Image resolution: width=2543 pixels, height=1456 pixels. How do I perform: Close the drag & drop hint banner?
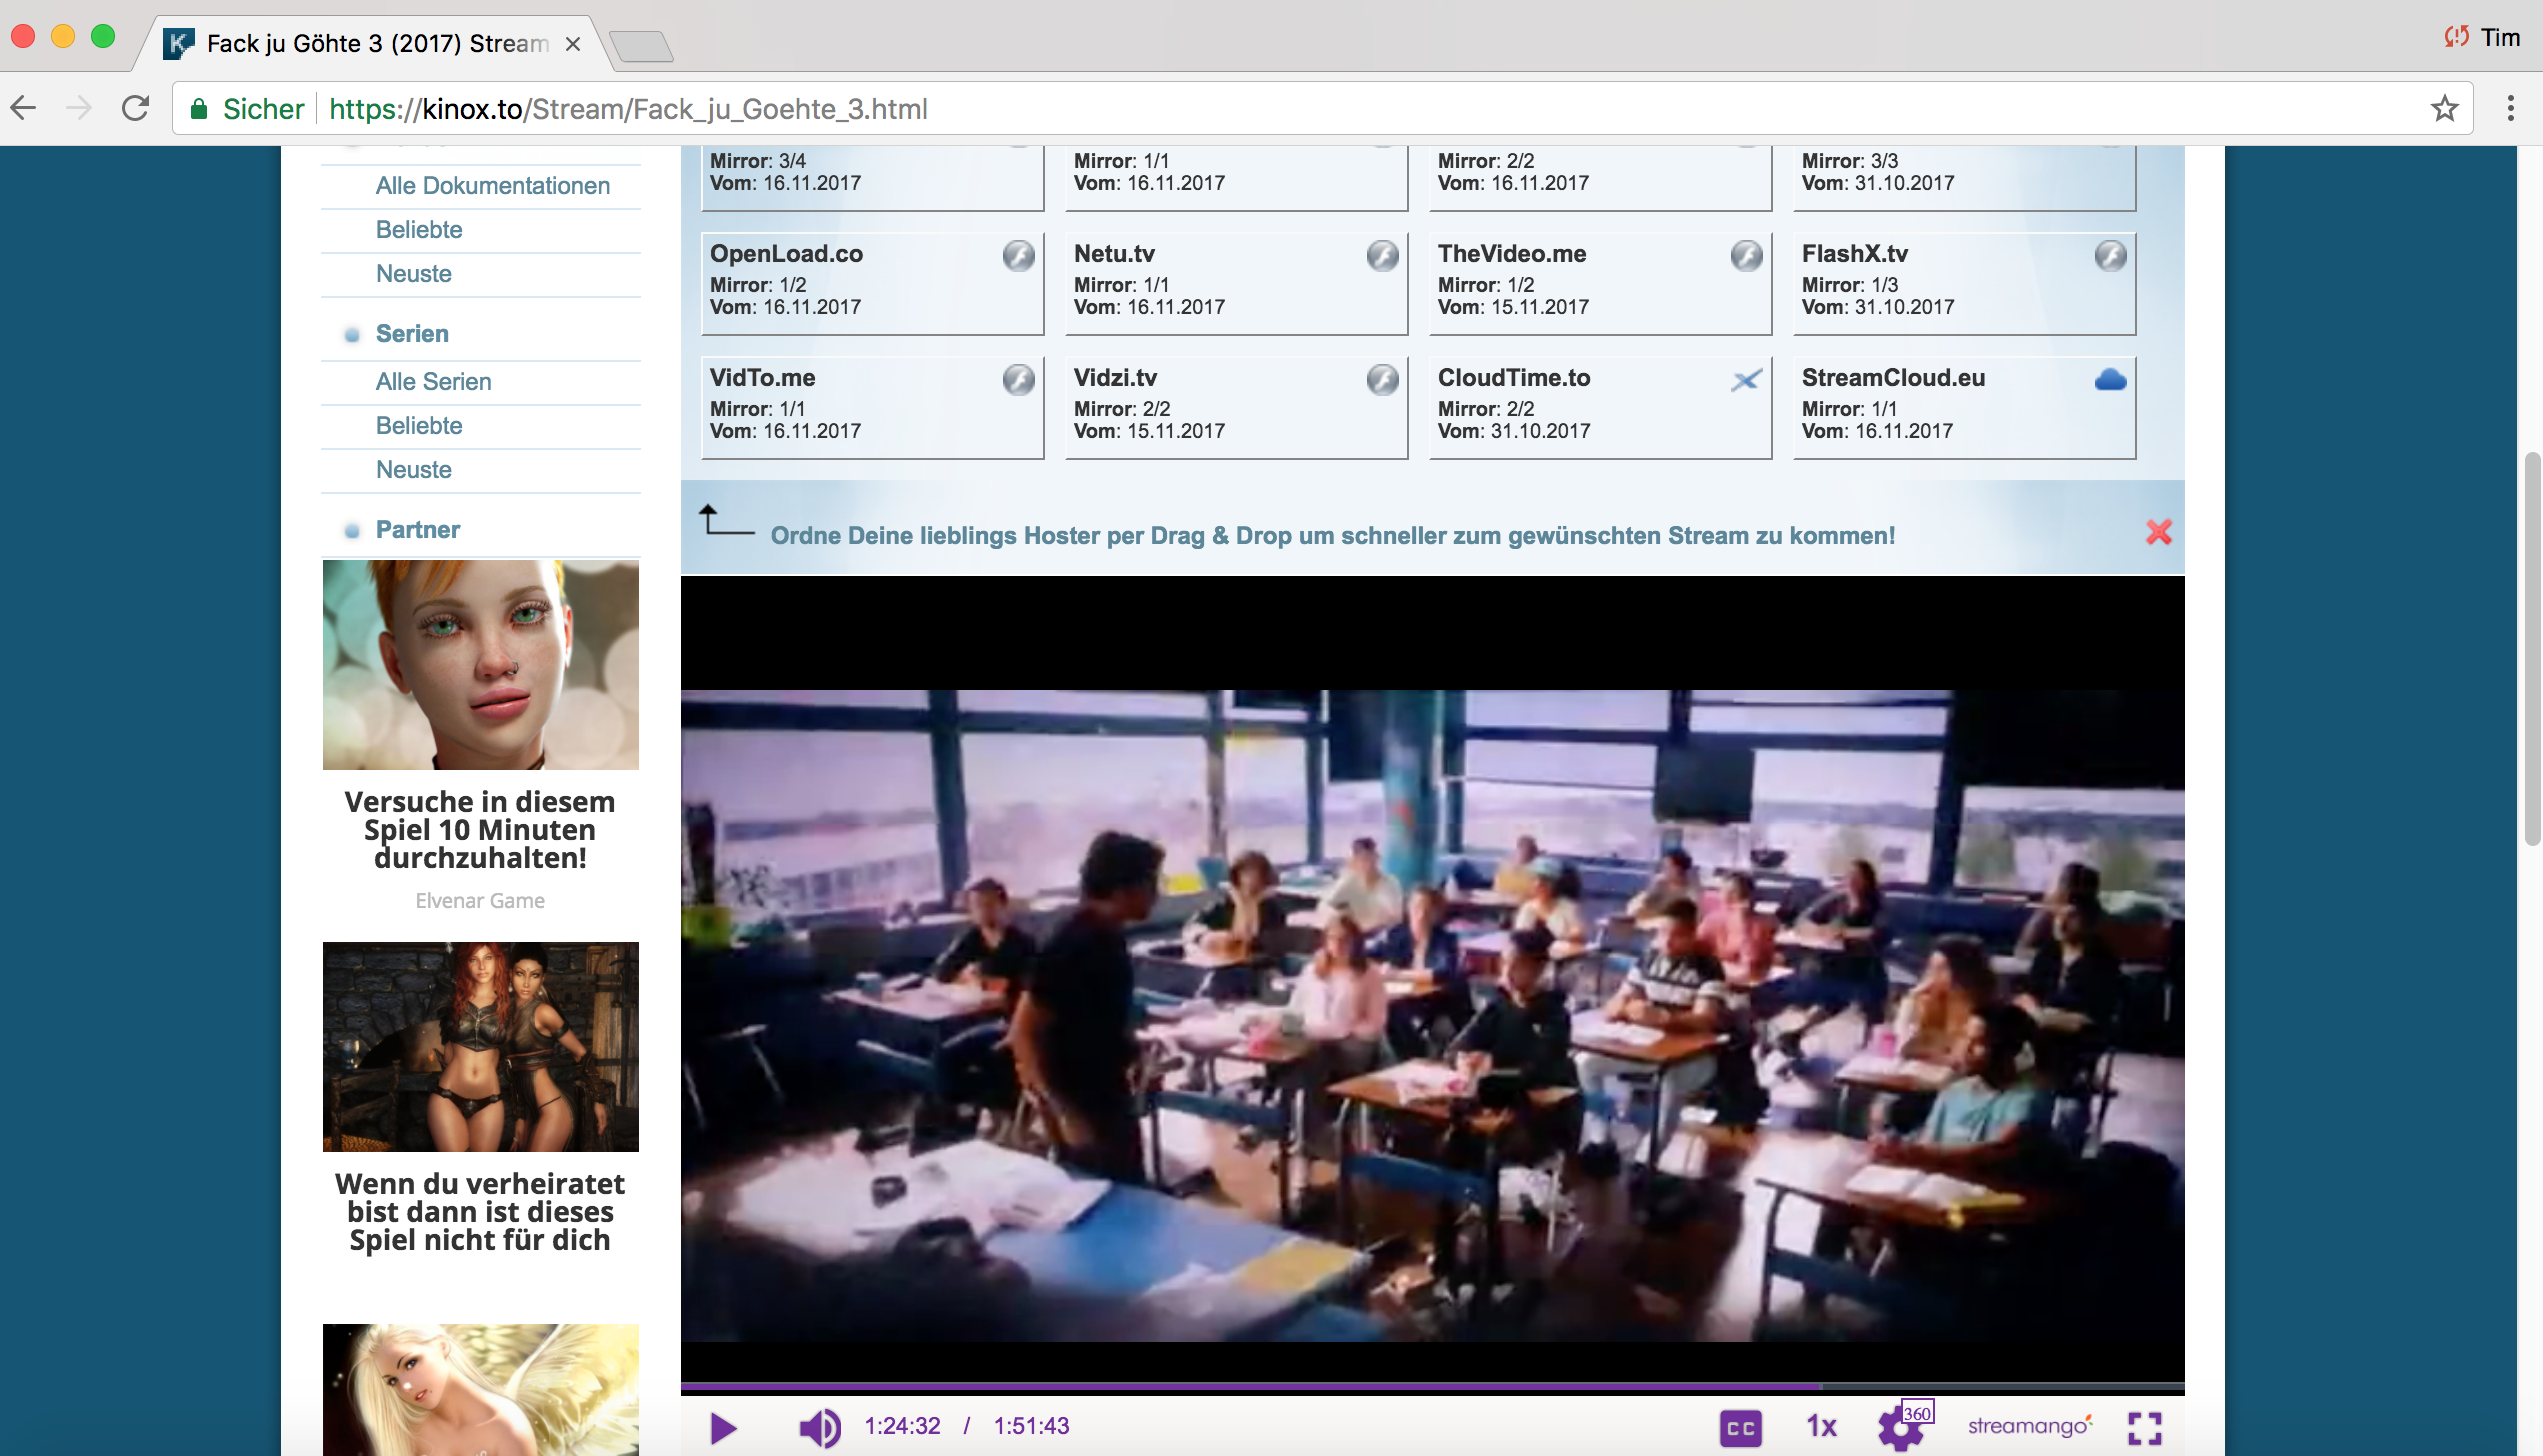[x=2158, y=532]
